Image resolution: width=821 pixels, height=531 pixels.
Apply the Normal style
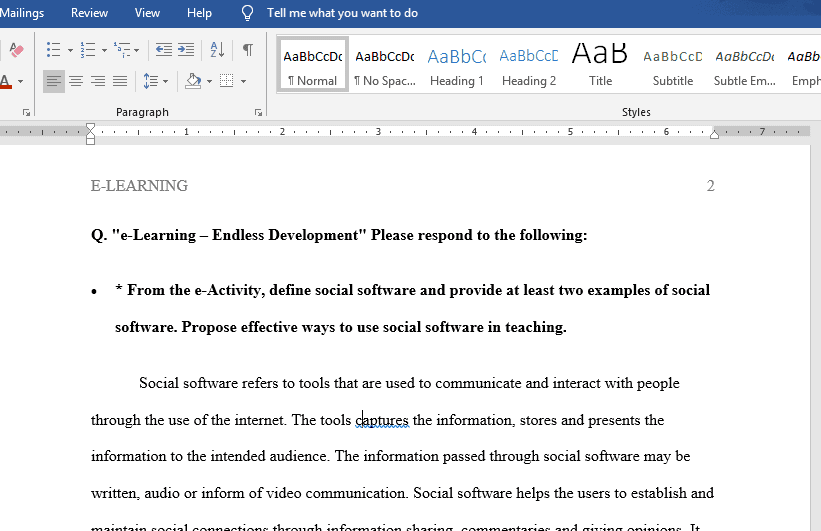[x=313, y=65]
